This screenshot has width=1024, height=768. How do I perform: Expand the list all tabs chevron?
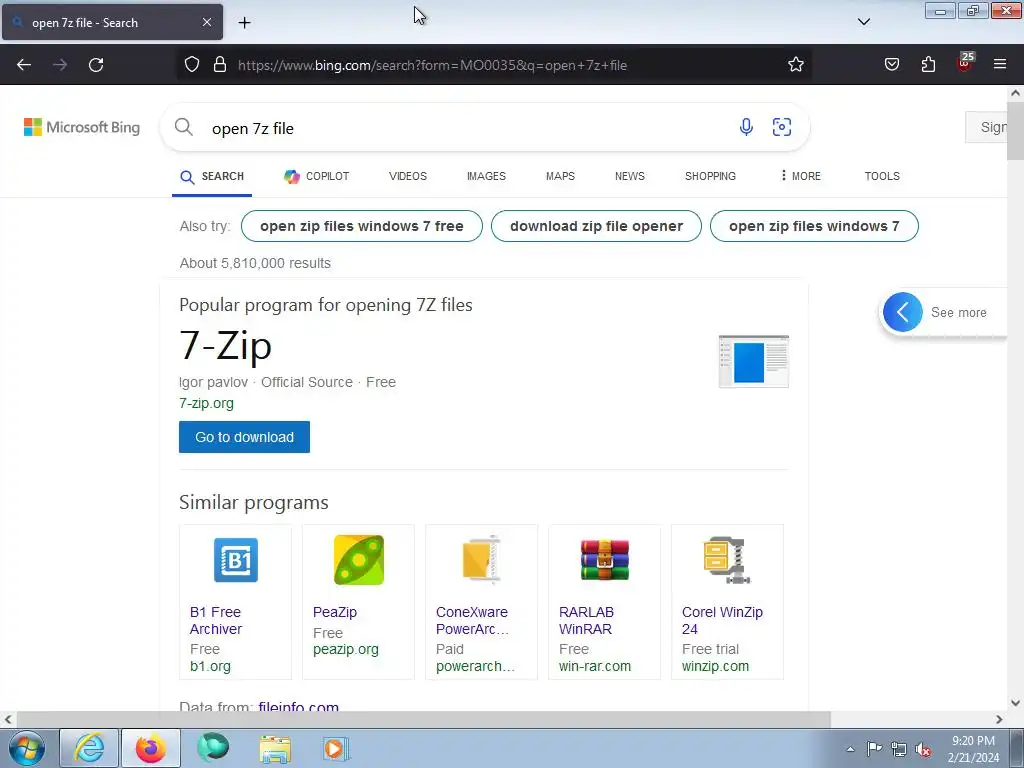(x=863, y=22)
